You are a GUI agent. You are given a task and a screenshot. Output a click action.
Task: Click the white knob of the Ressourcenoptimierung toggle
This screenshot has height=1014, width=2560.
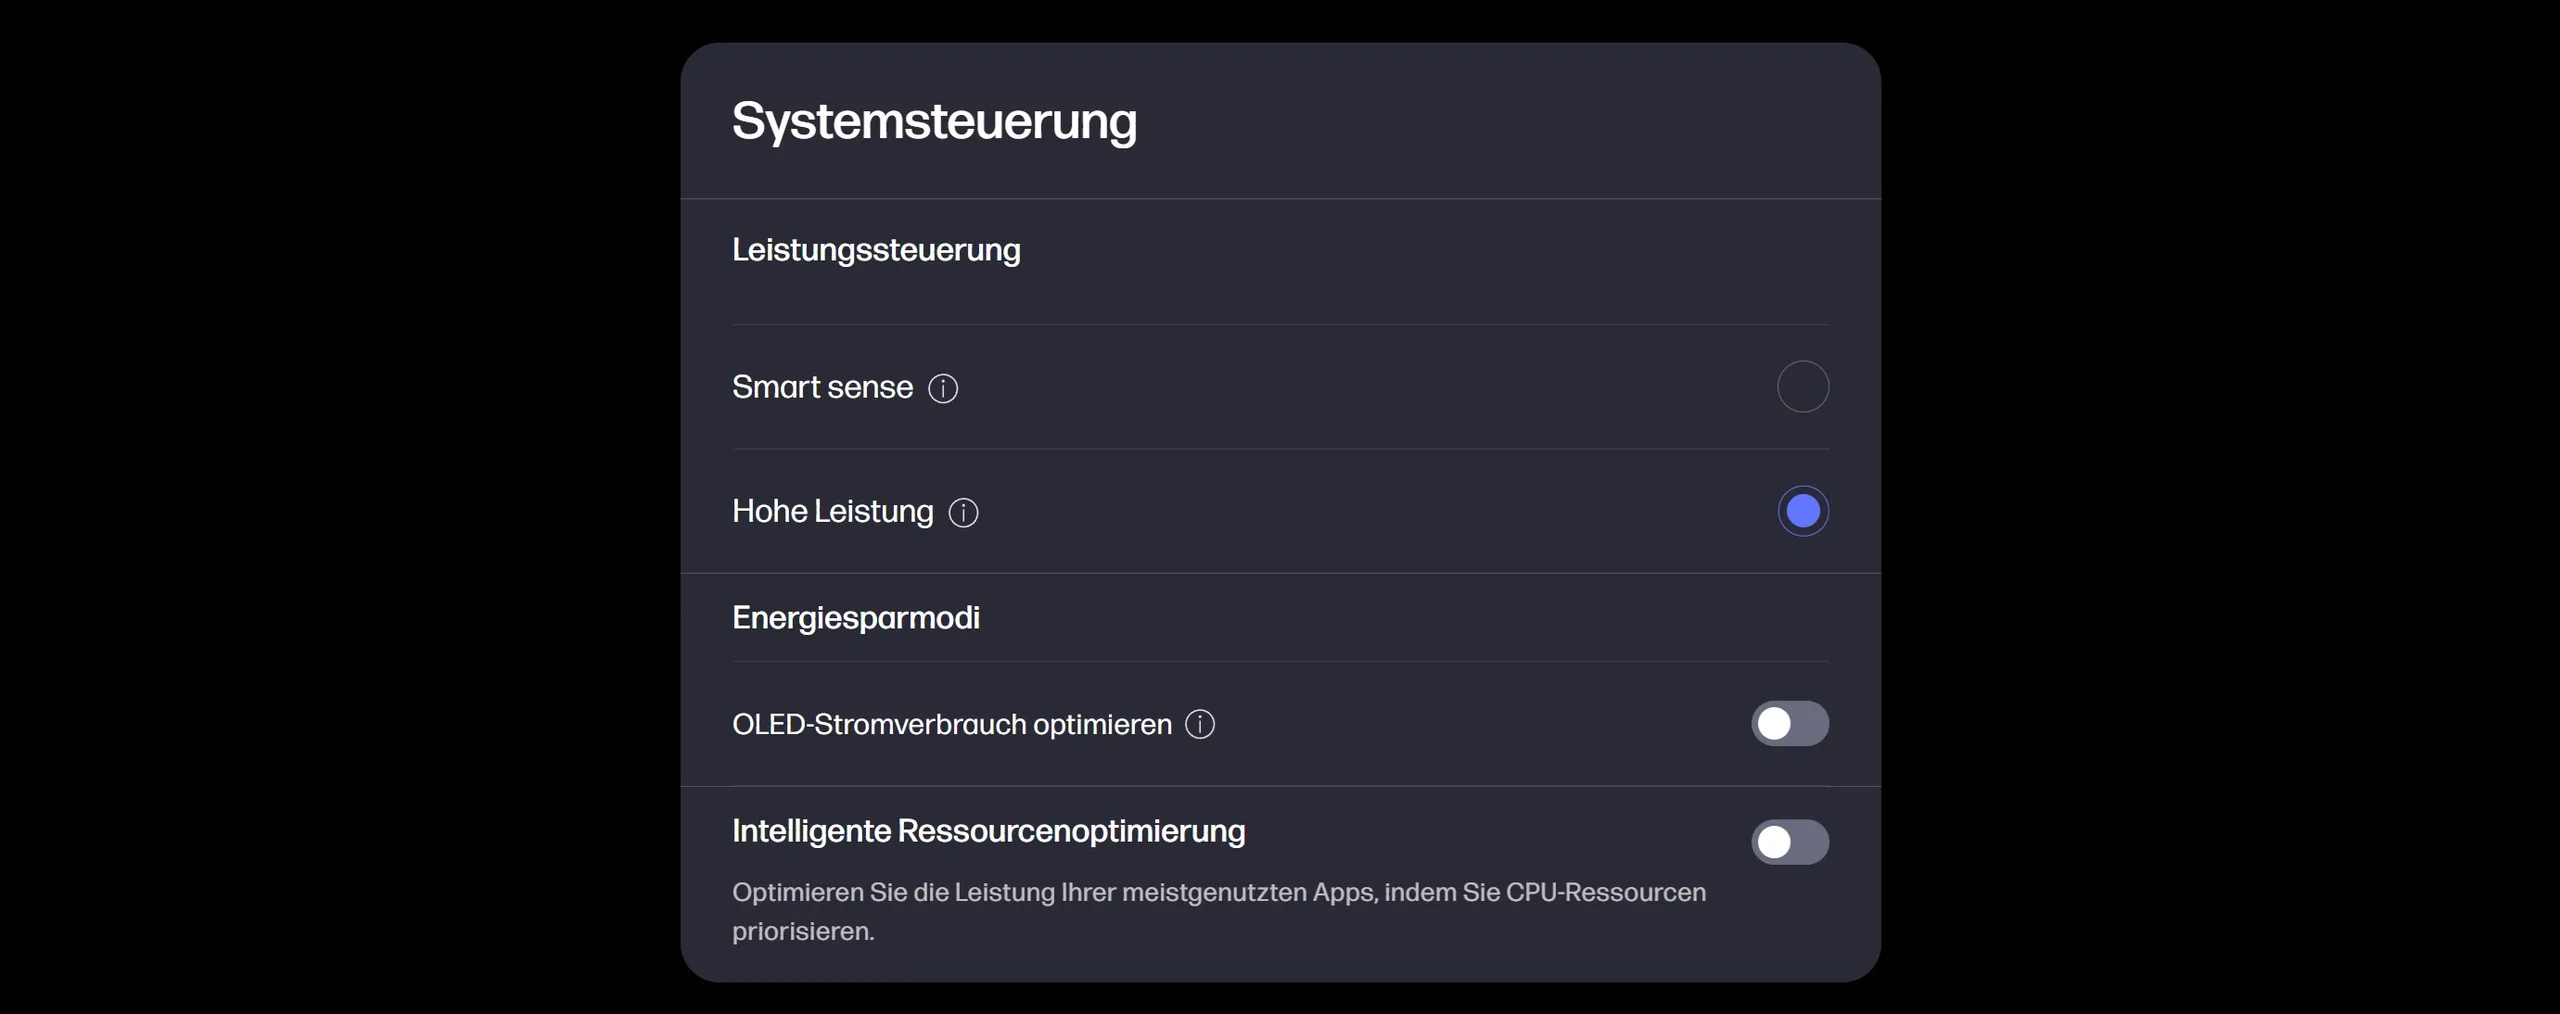pos(1774,842)
